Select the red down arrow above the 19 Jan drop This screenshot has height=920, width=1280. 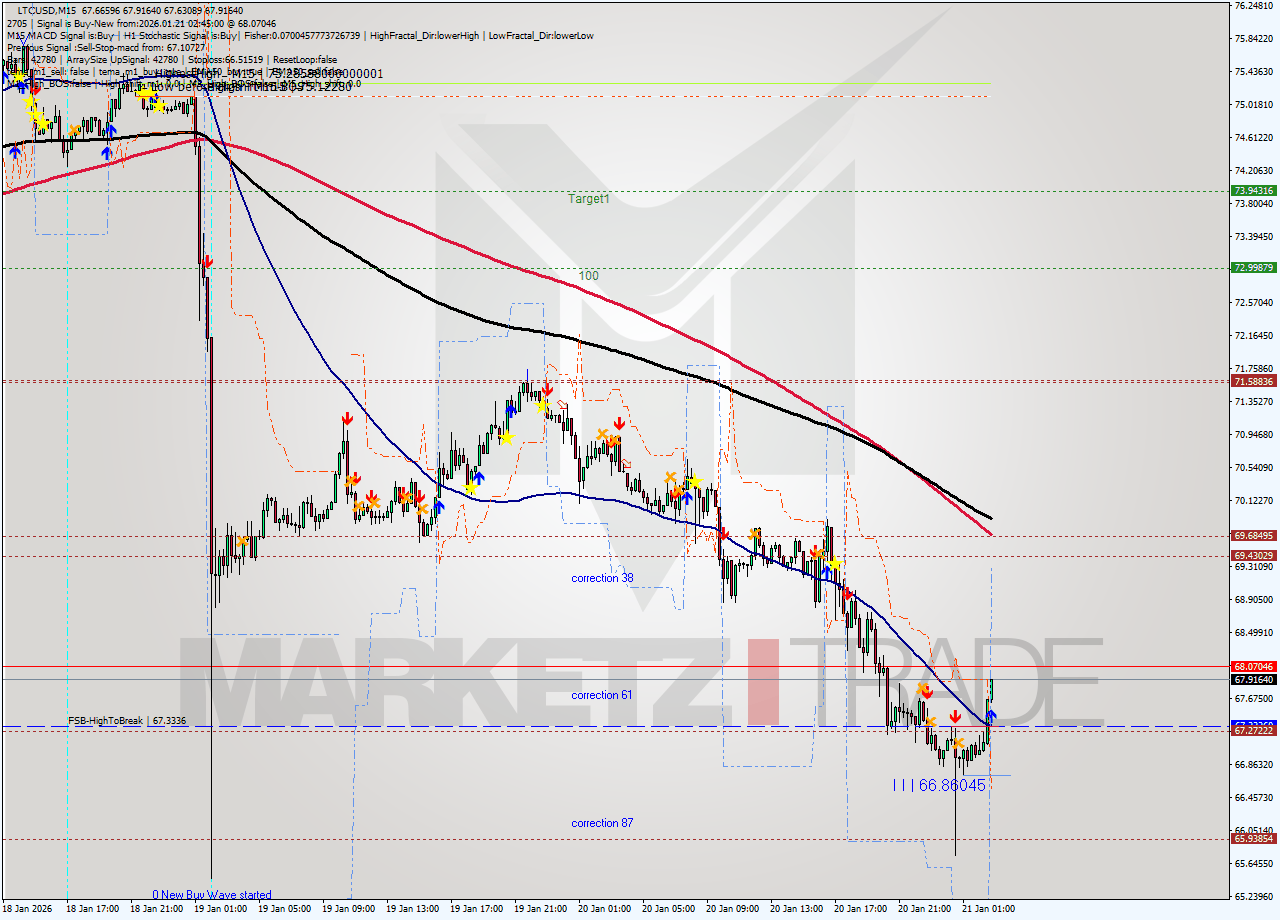coord(207,261)
